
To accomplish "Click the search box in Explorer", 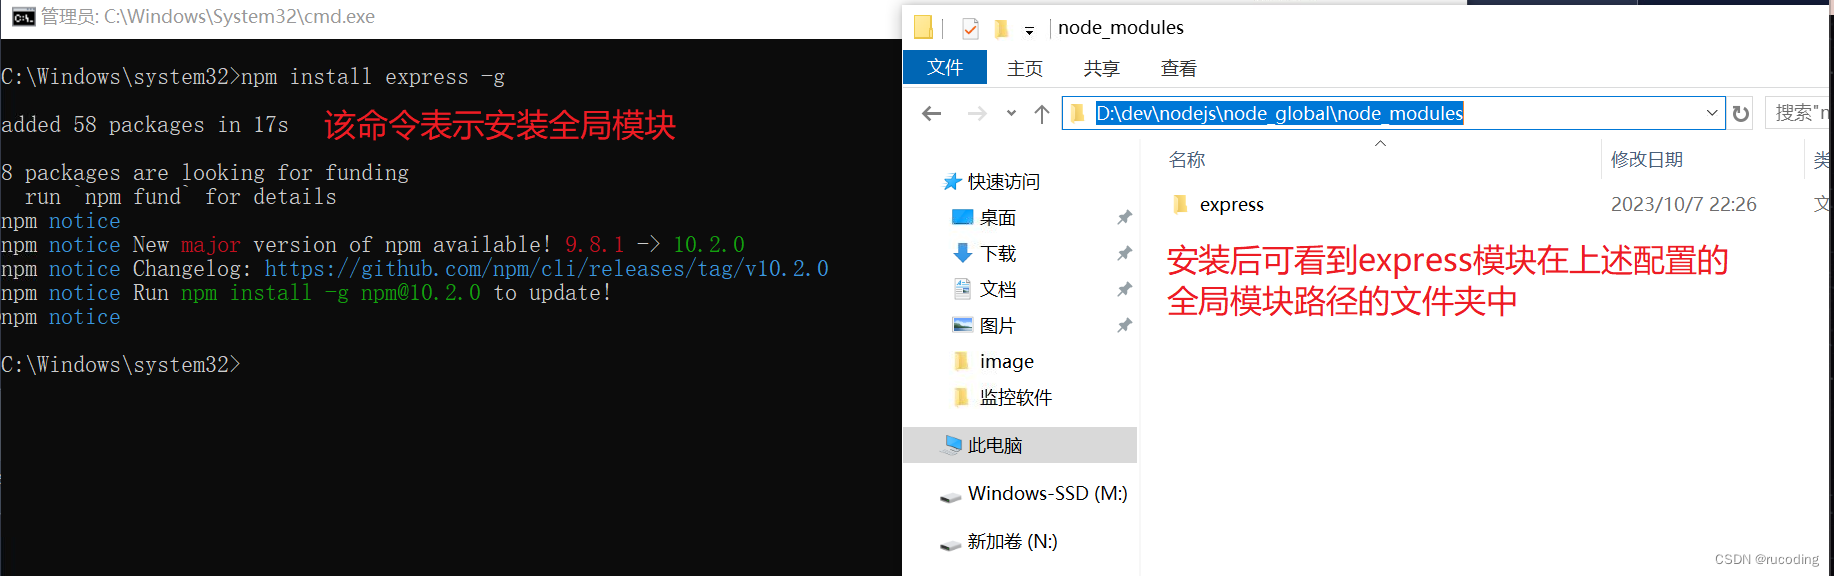I will [x=1798, y=113].
